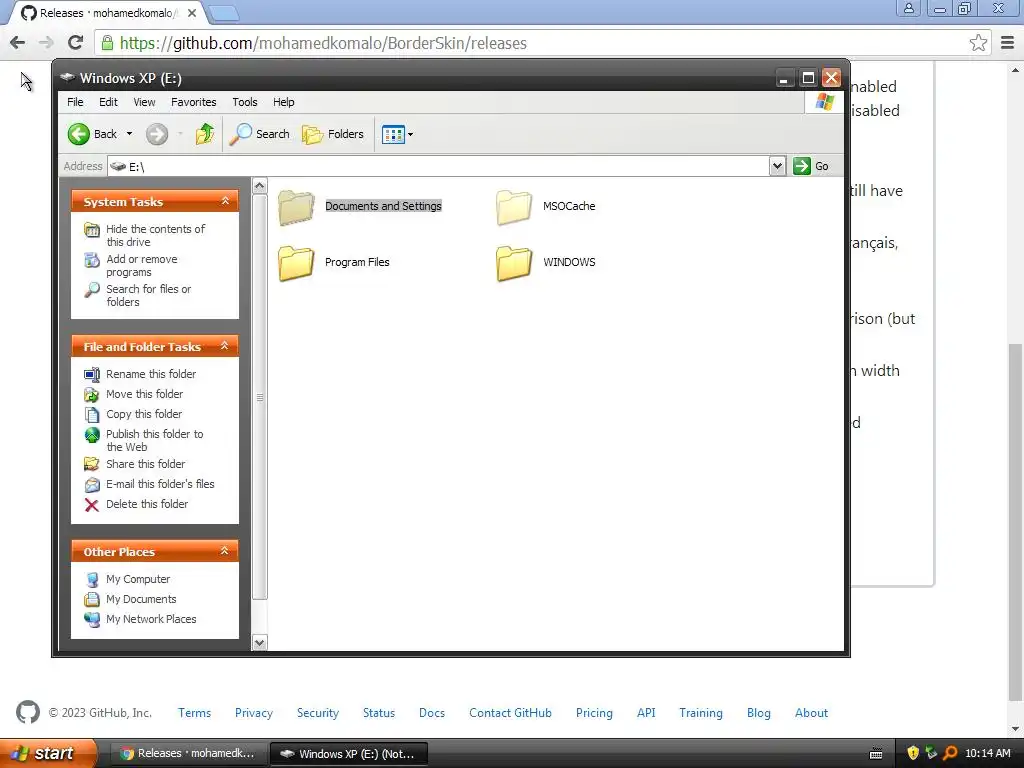Open the Terms footer link
Viewport: 1024px width, 768px height.
pyautogui.click(x=195, y=712)
